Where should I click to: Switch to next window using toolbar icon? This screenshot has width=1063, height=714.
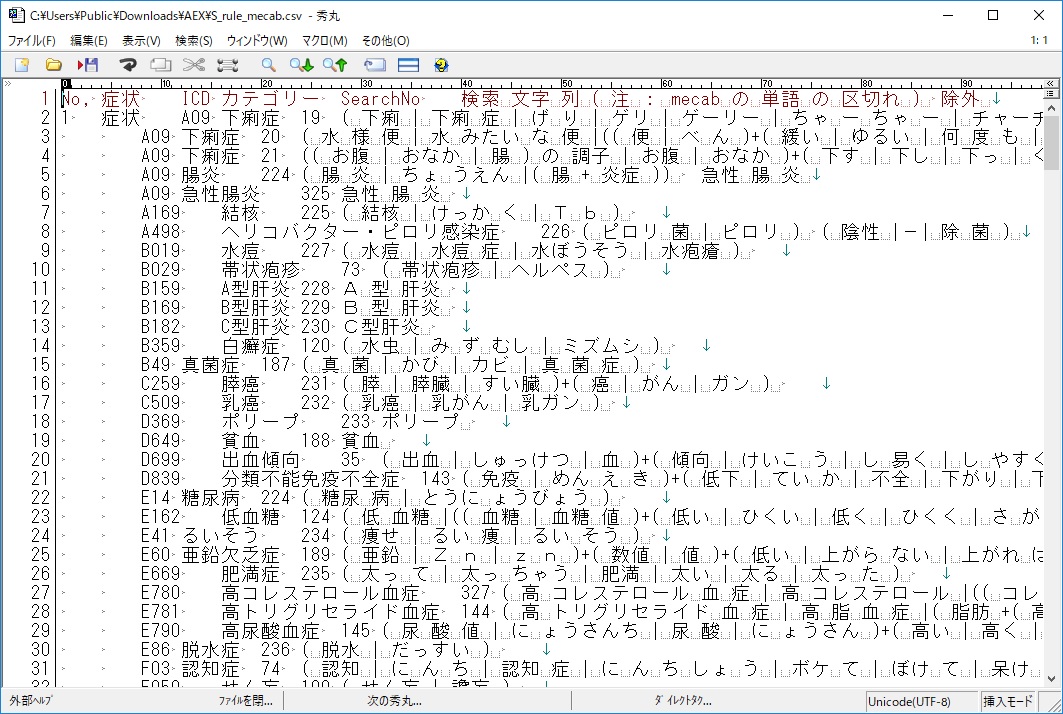pyautogui.click(x=374, y=65)
